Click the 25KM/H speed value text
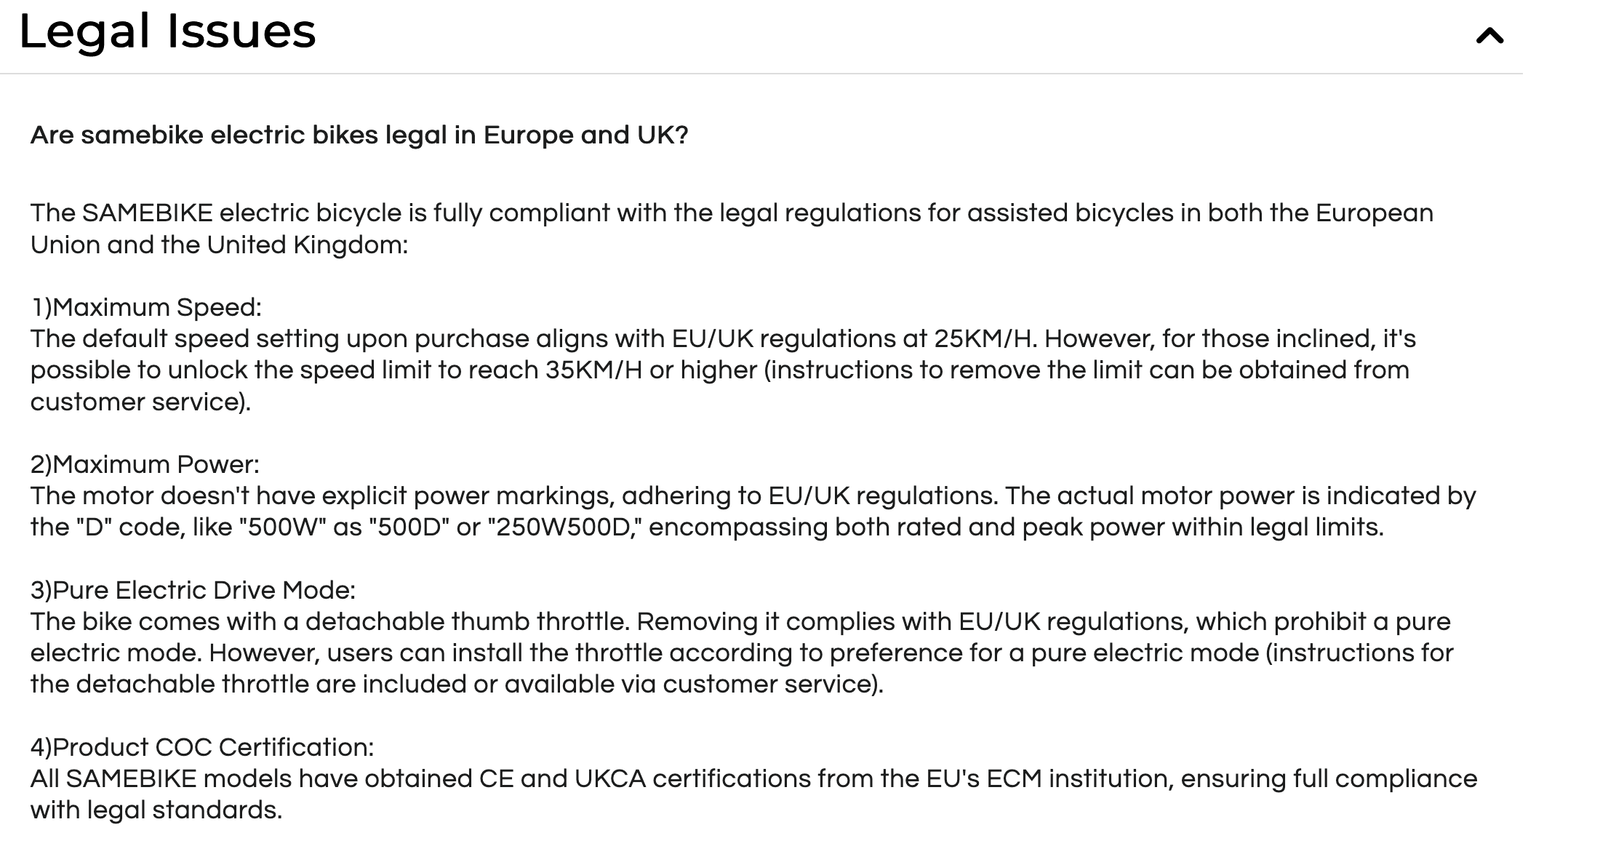This screenshot has width=1600, height=844. pyautogui.click(x=985, y=338)
